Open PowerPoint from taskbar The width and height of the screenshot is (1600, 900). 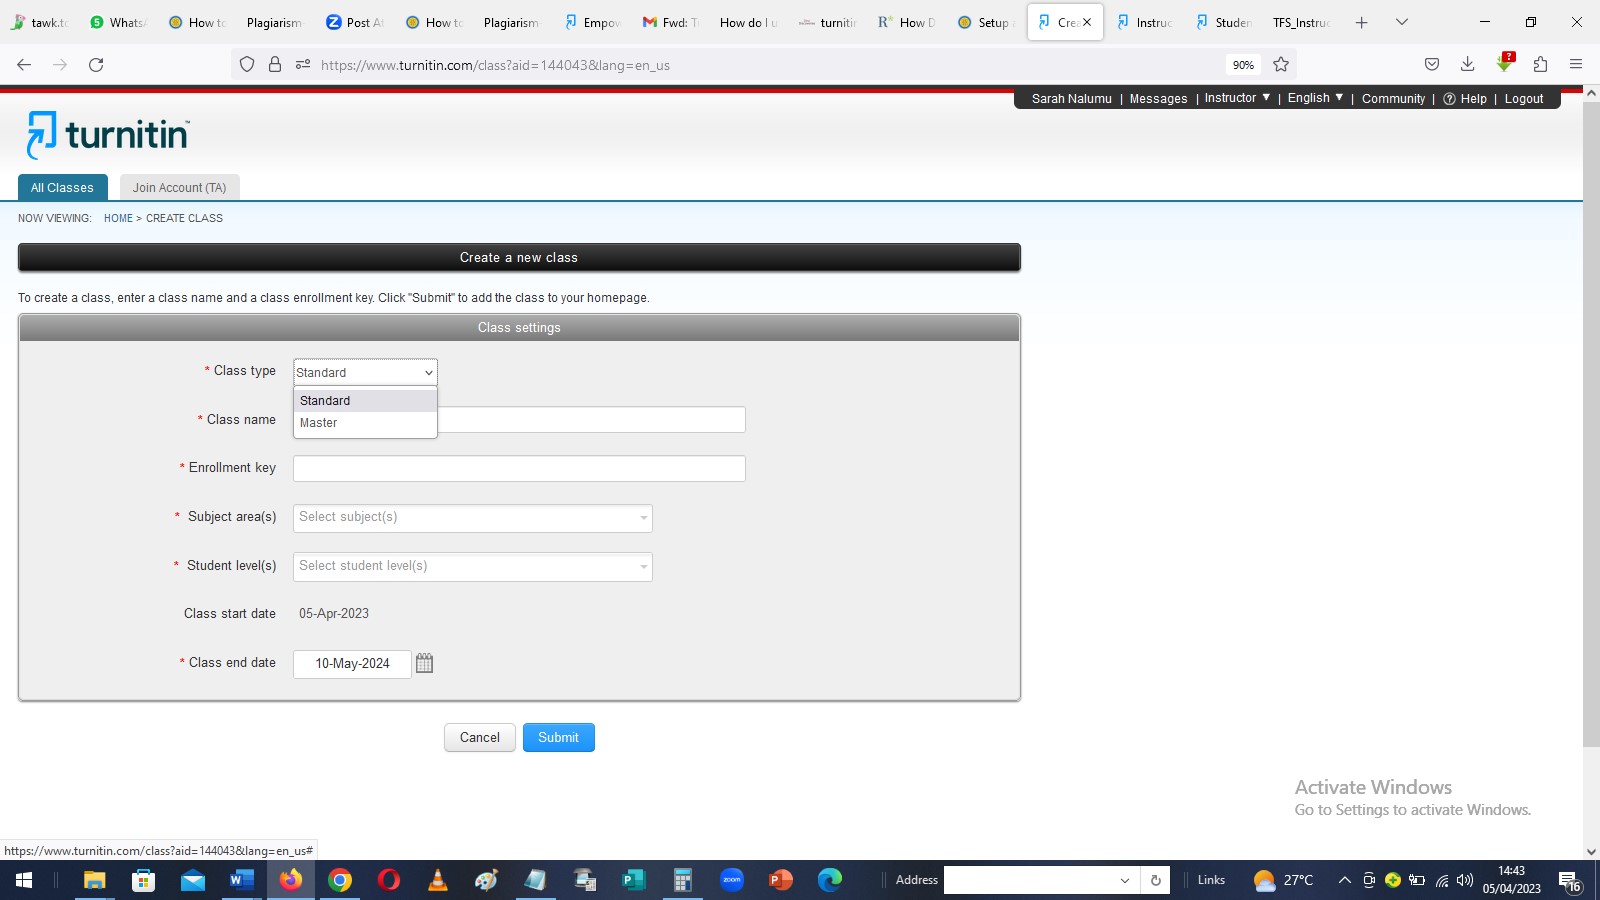(x=781, y=880)
